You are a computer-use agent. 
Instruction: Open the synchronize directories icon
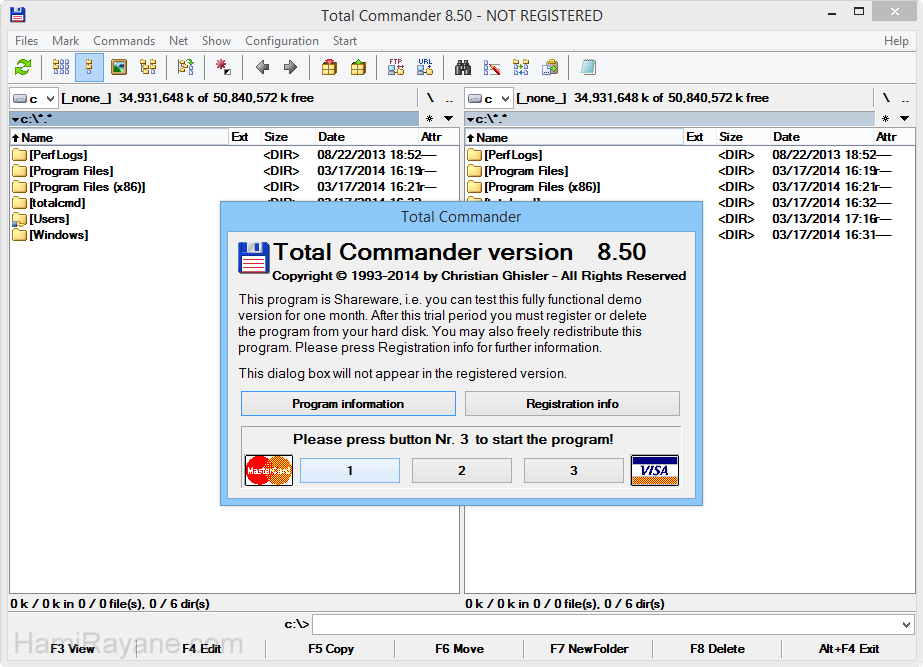[521, 67]
